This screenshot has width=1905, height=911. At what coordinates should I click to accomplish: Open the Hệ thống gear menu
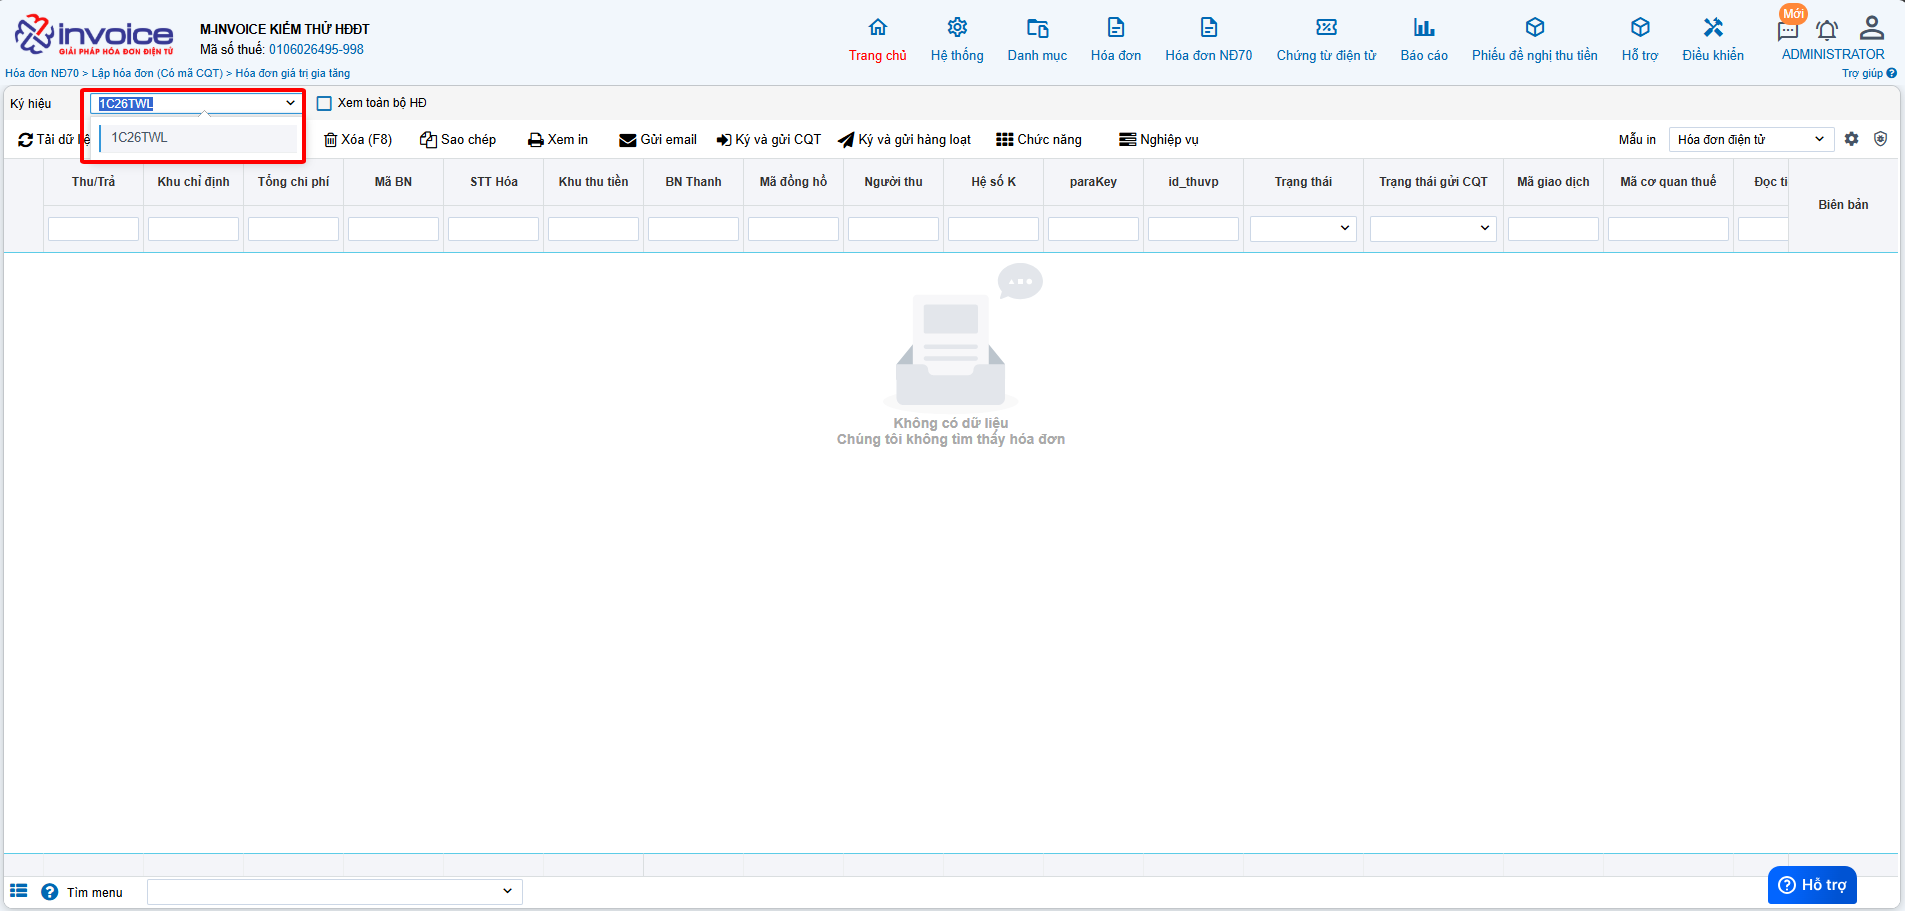[x=957, y=28]
